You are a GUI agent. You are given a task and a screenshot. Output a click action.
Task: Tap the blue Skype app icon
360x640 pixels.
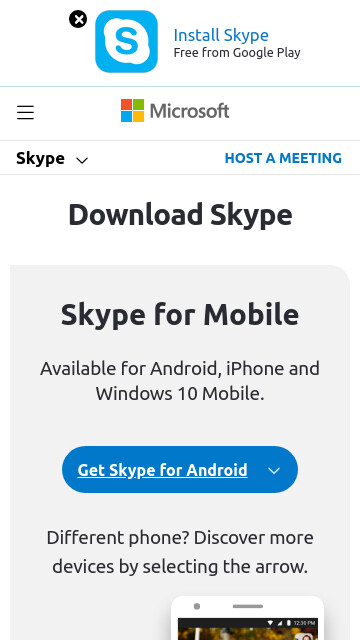coord(126,41)
